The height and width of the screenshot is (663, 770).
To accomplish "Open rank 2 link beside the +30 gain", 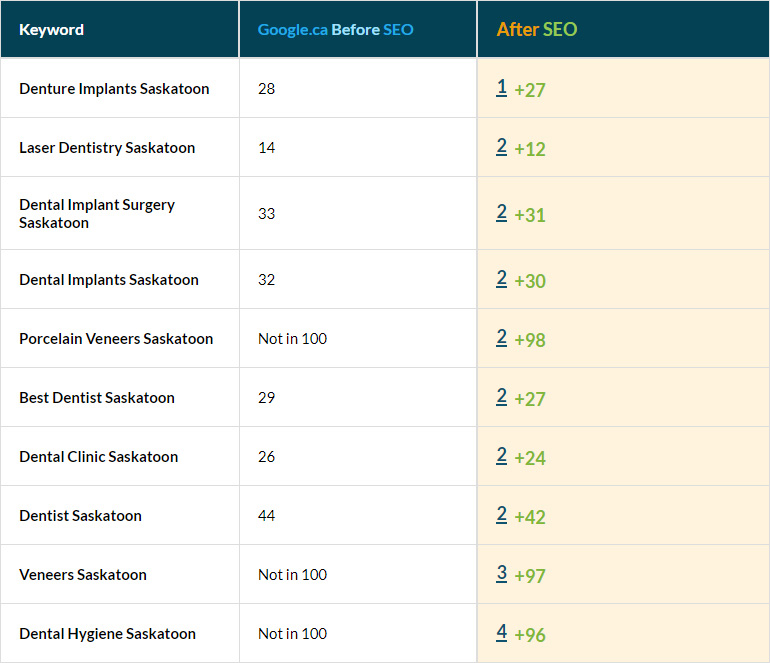I will pyautogui.click(x=501, y=279).
